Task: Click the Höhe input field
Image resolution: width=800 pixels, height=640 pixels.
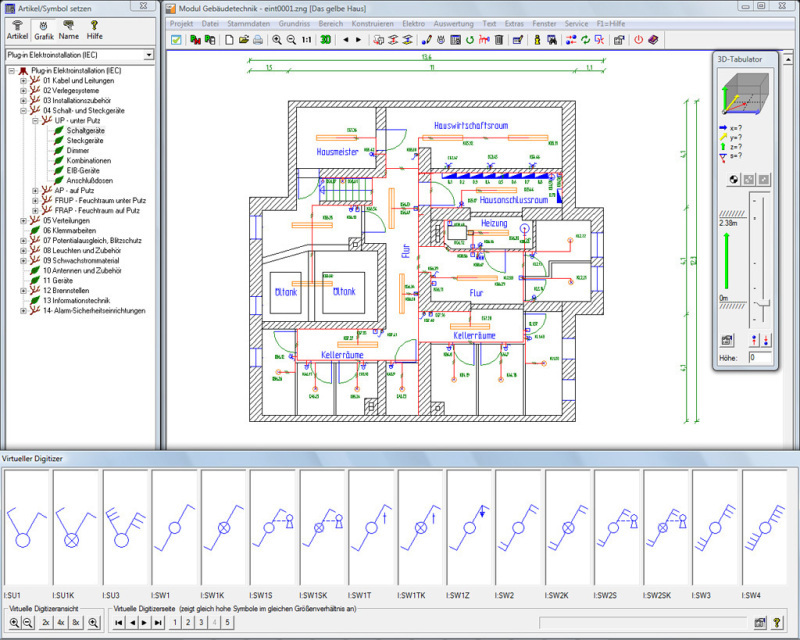Action: click(760, 358)
